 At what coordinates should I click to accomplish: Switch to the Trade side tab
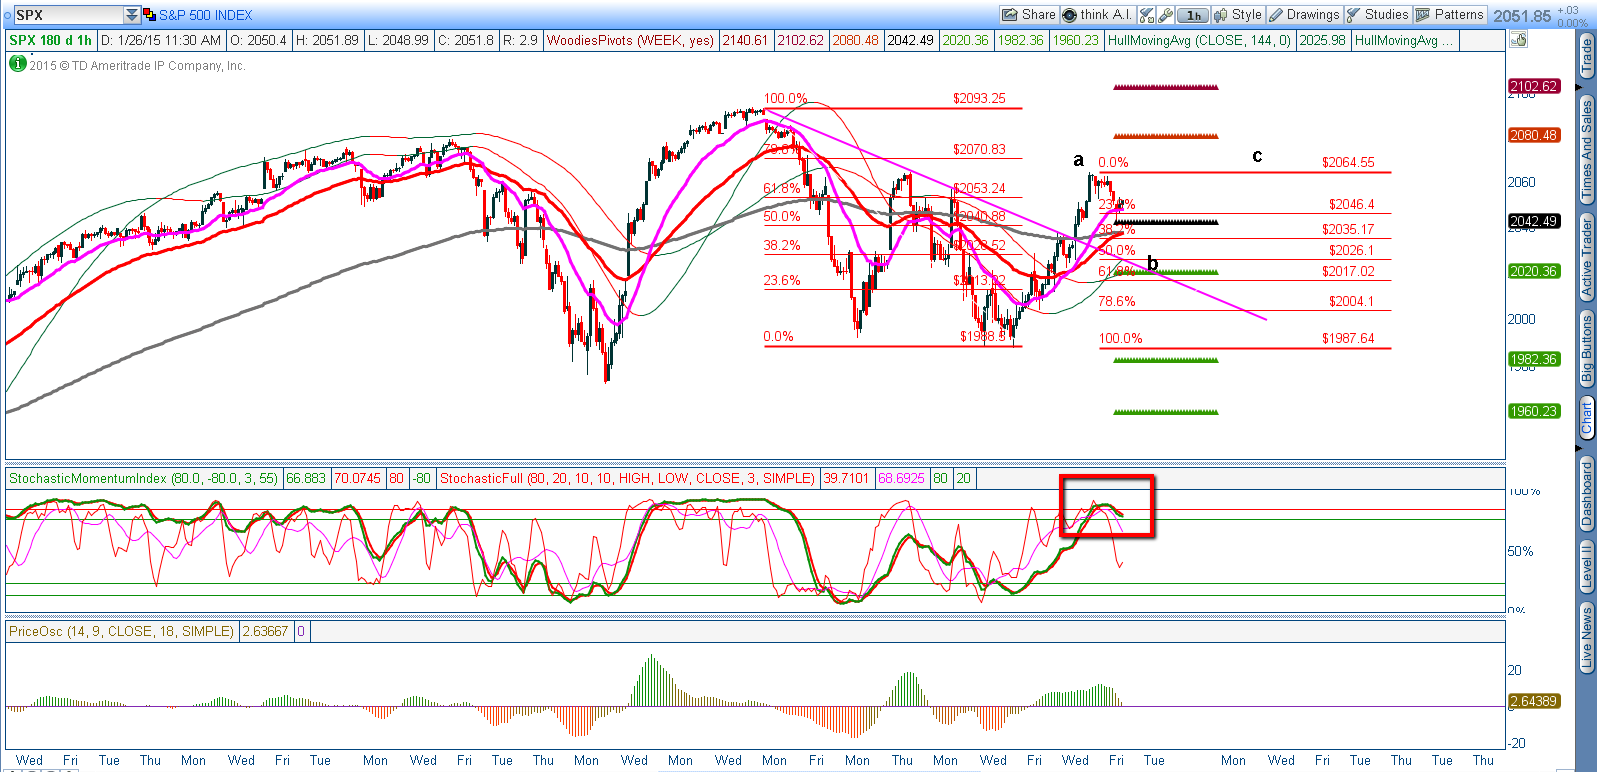1586,58
